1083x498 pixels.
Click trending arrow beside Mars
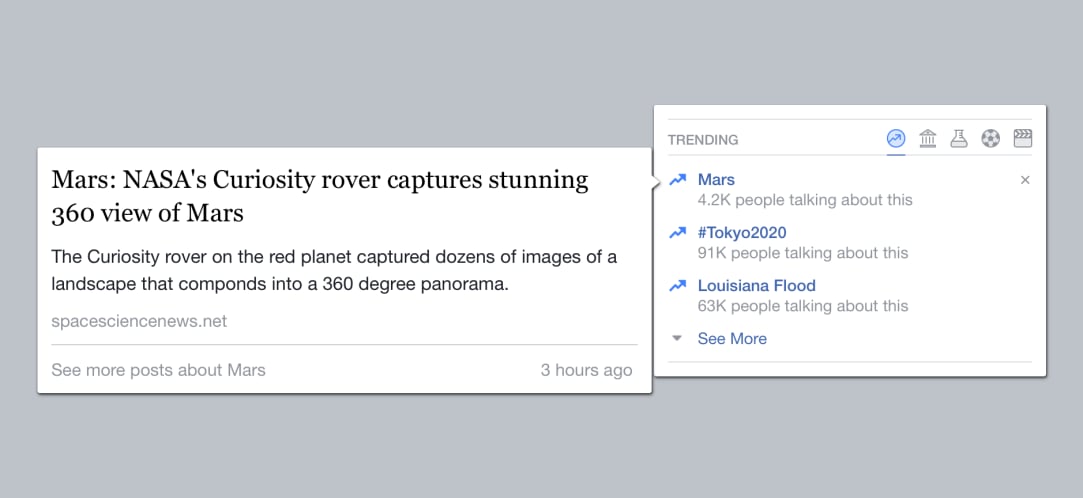tap(678, 180)
